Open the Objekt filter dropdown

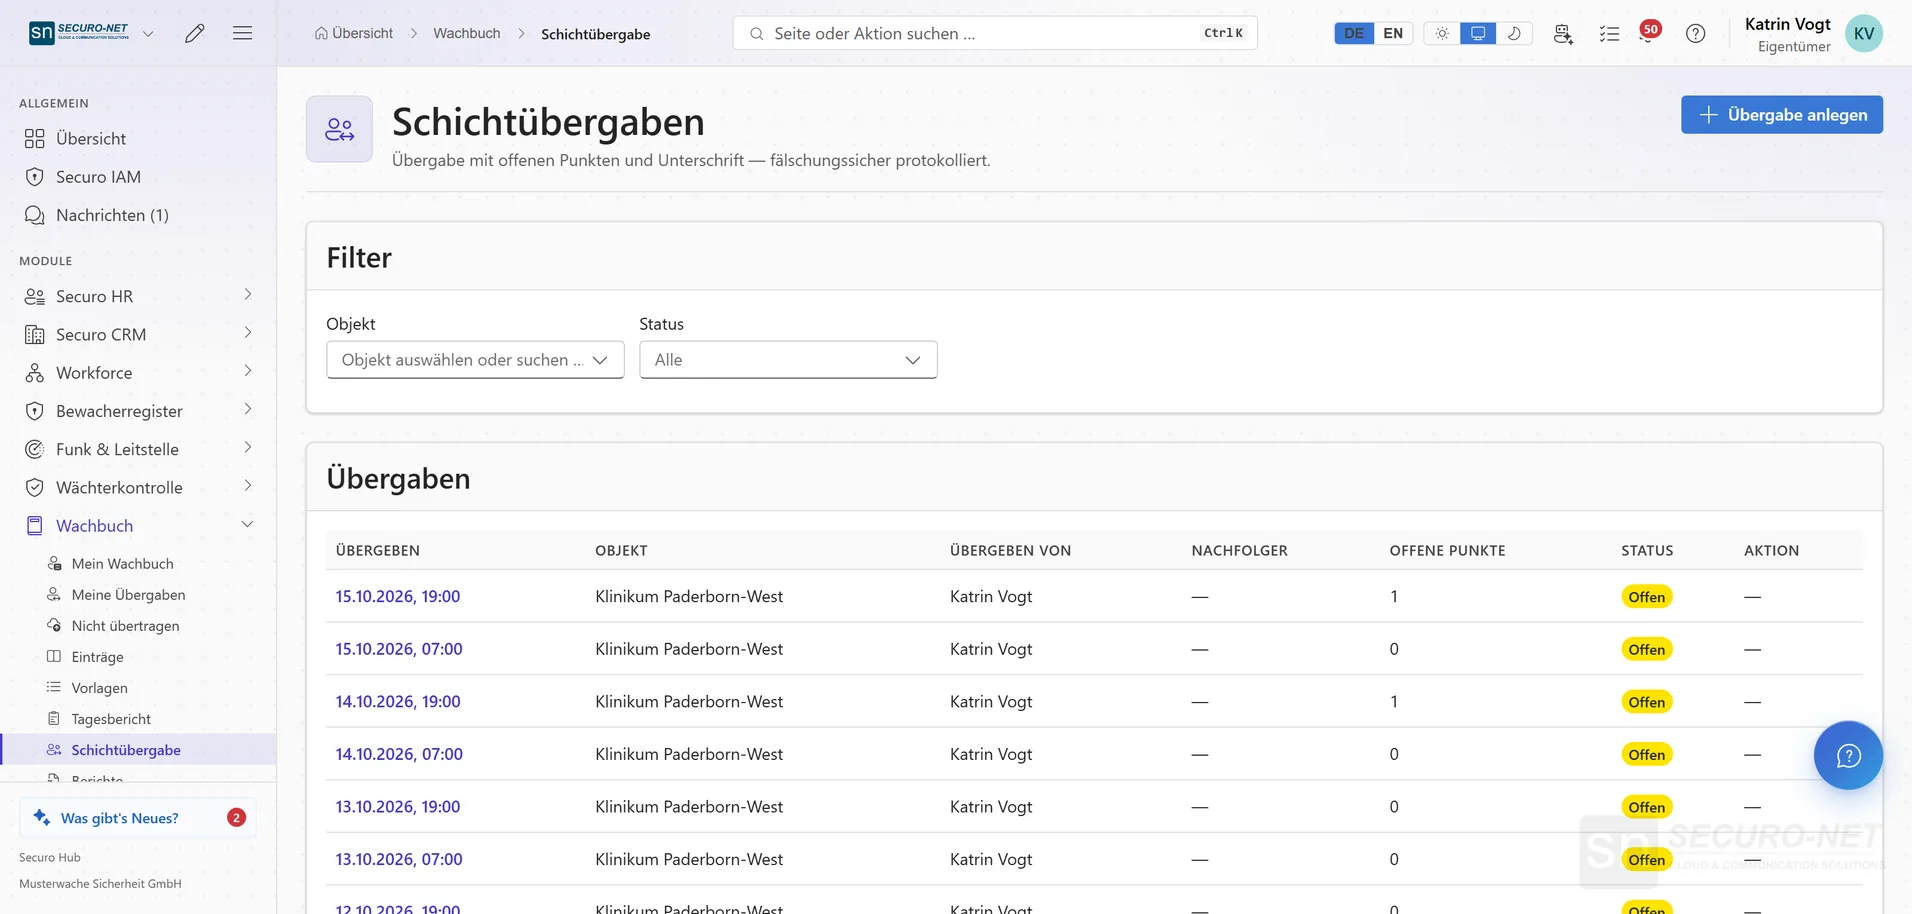pos(475,360)
